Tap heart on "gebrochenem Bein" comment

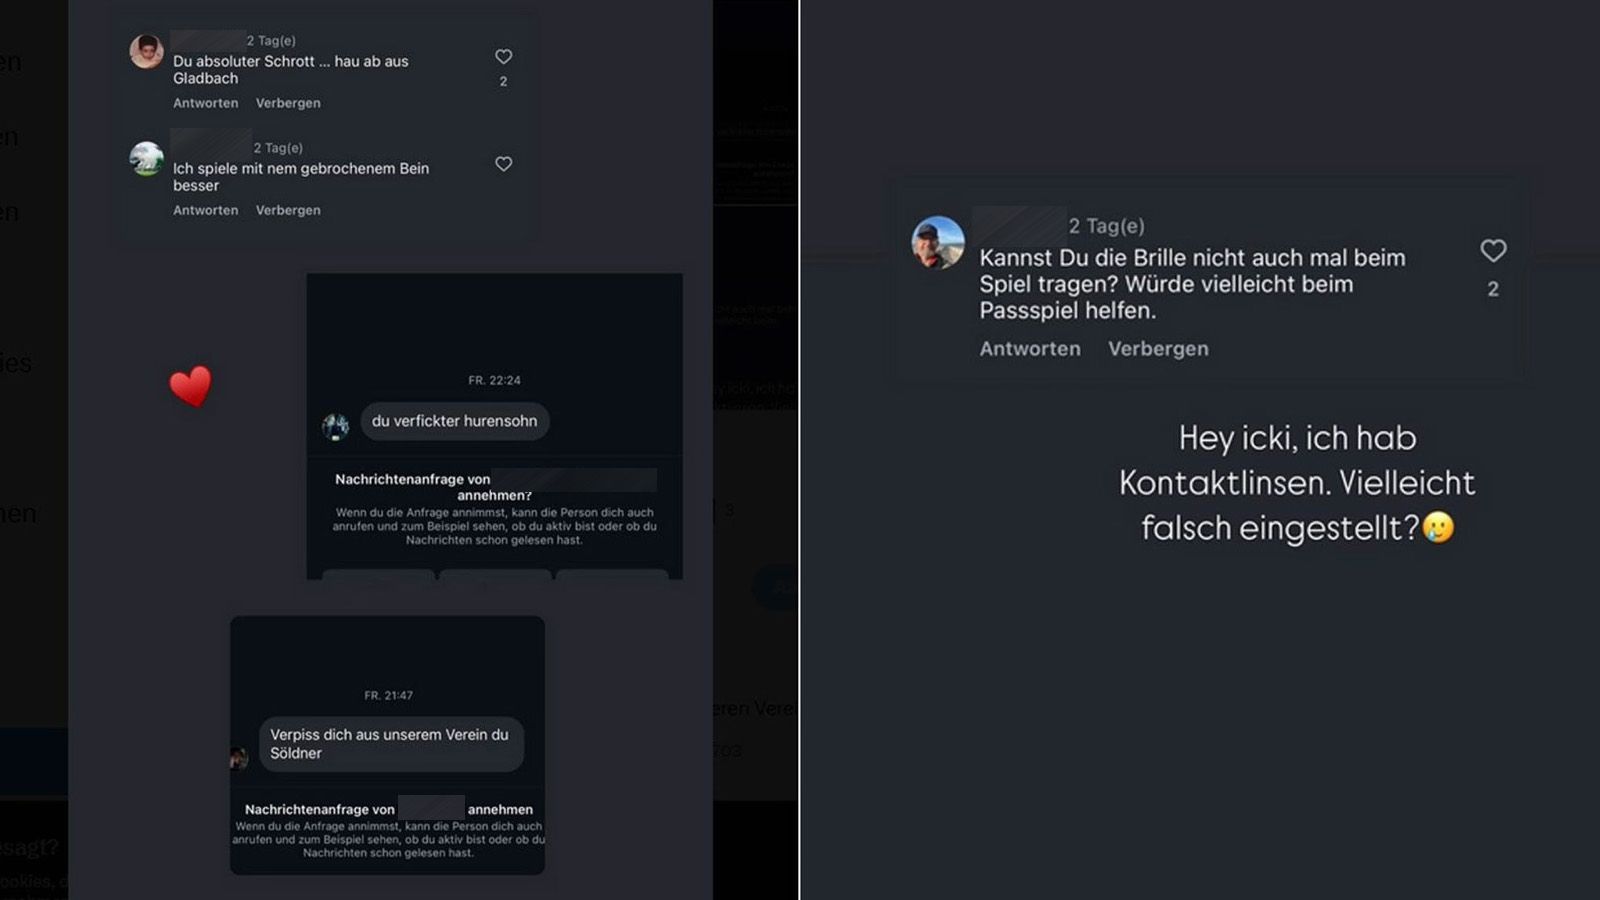coord(503,164)
